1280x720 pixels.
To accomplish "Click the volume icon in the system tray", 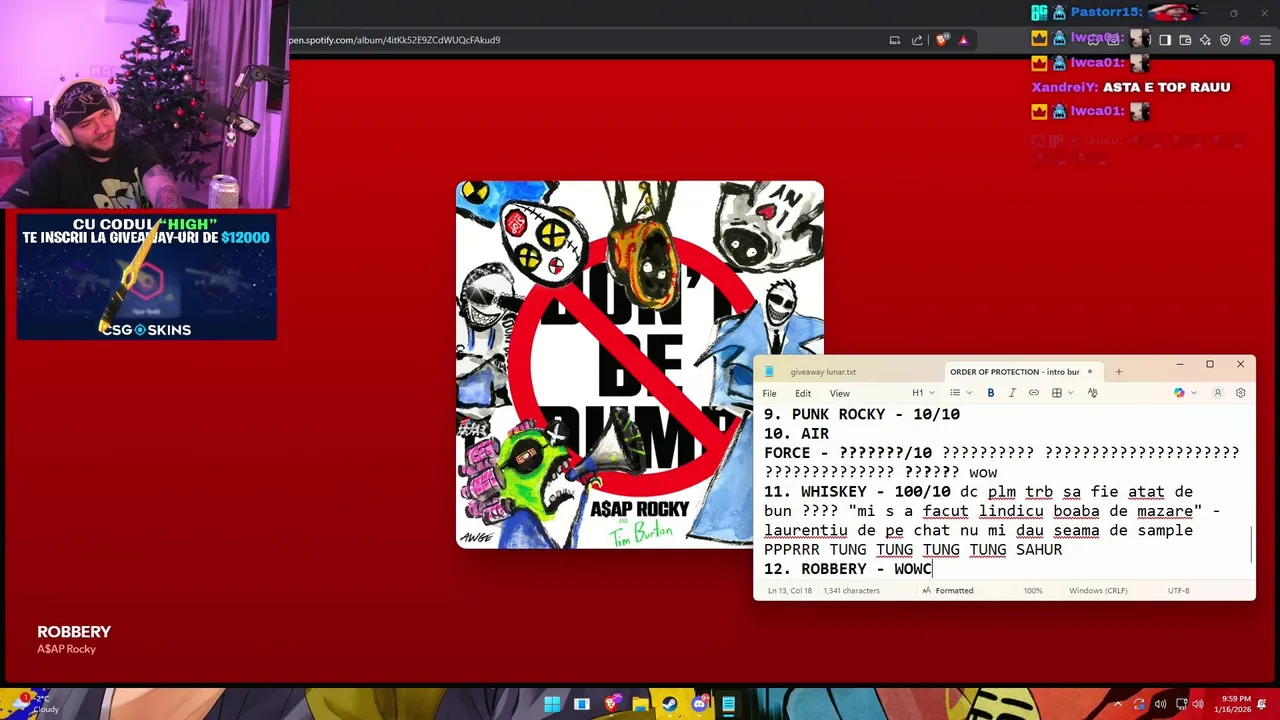I will pyautogui.click(x=1198, y=704).
